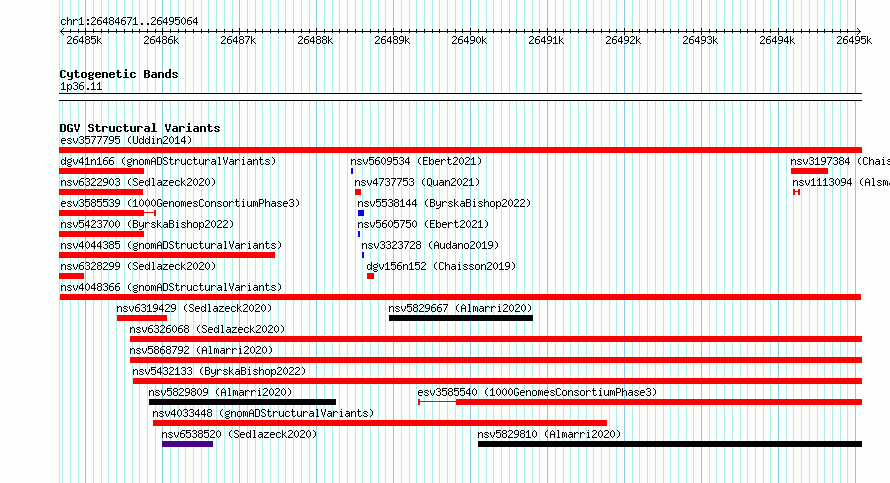The image size is (890, 483).
Task: Open nsv6319429 (Sedlazeck2020) label
Action: [194, 308]
